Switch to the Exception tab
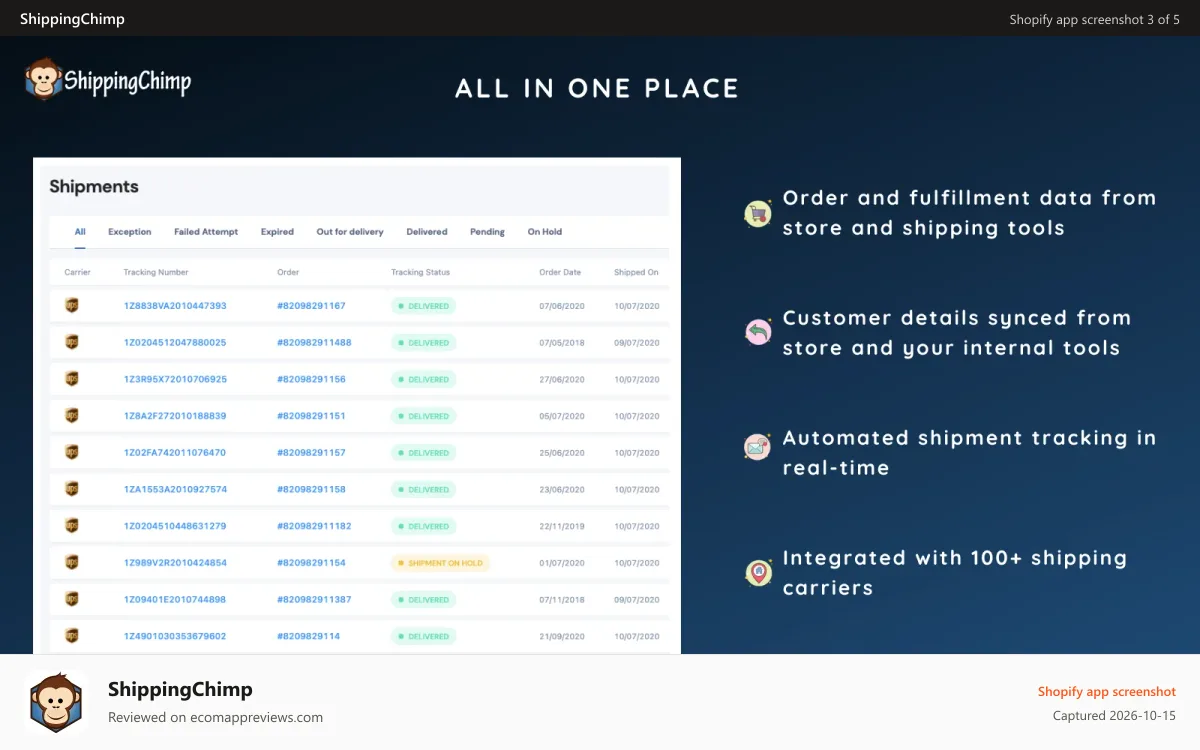The image size is (1200, 750). 130,232
